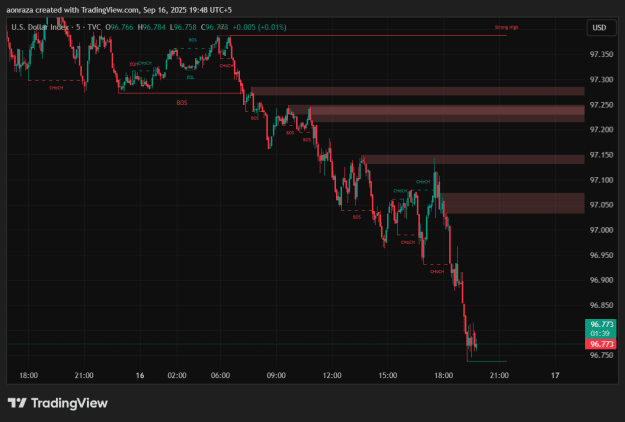Click the 96.850 price axis label

pos(601,305)
